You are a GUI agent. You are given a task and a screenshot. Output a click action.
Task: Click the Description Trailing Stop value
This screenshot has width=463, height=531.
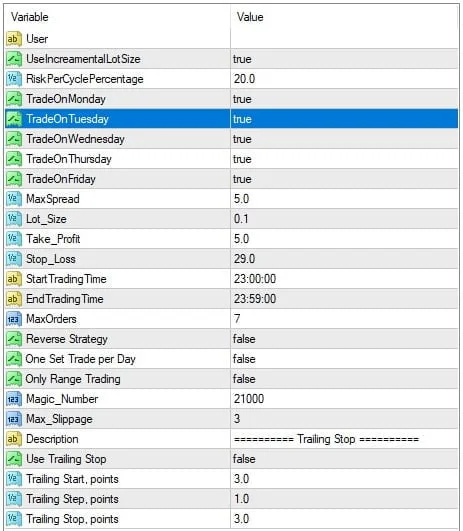pyautogui.click(x=327, y=439)
